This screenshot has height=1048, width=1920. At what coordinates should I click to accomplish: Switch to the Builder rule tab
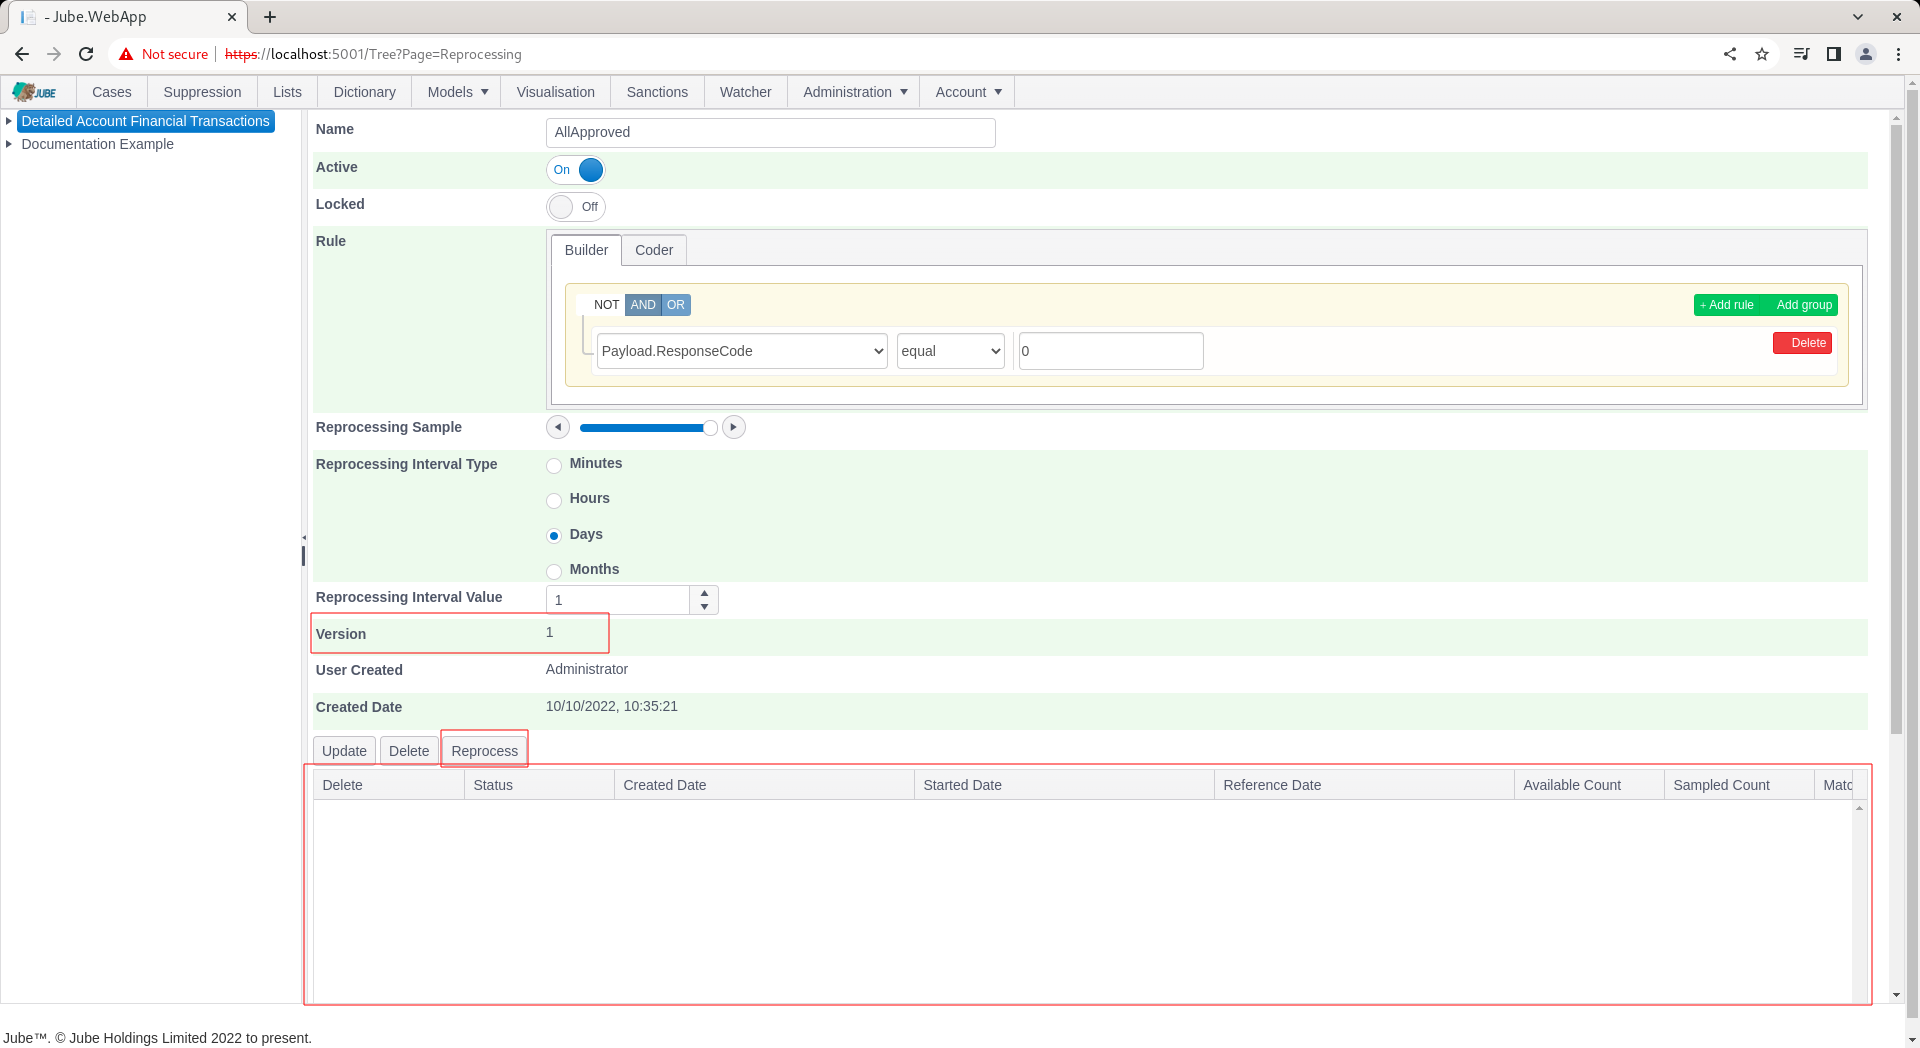[x=586, y=250]
